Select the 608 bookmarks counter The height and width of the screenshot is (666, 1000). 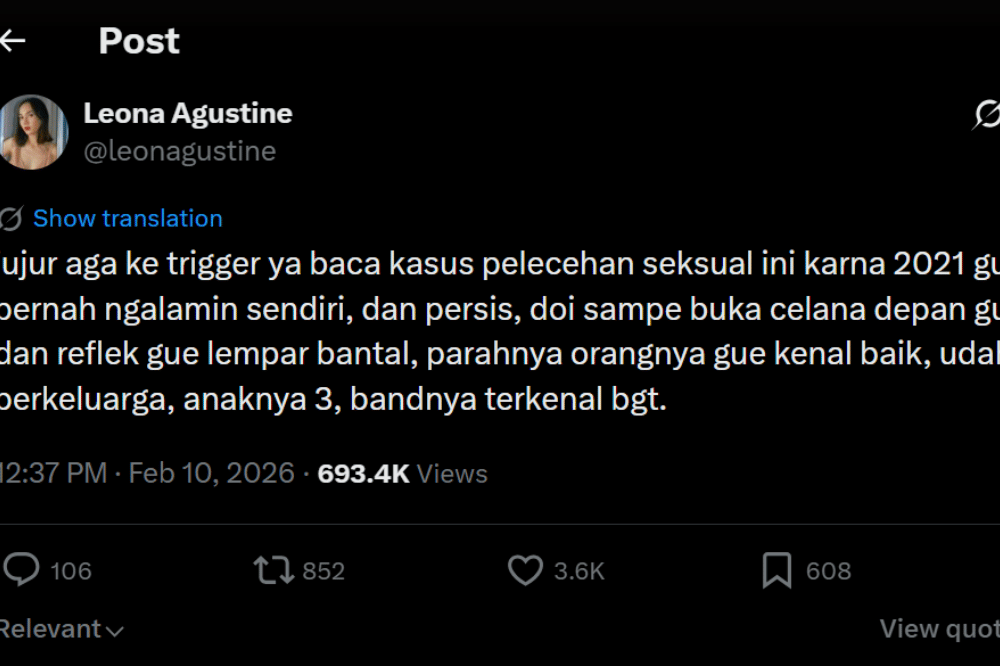point(830,569)
